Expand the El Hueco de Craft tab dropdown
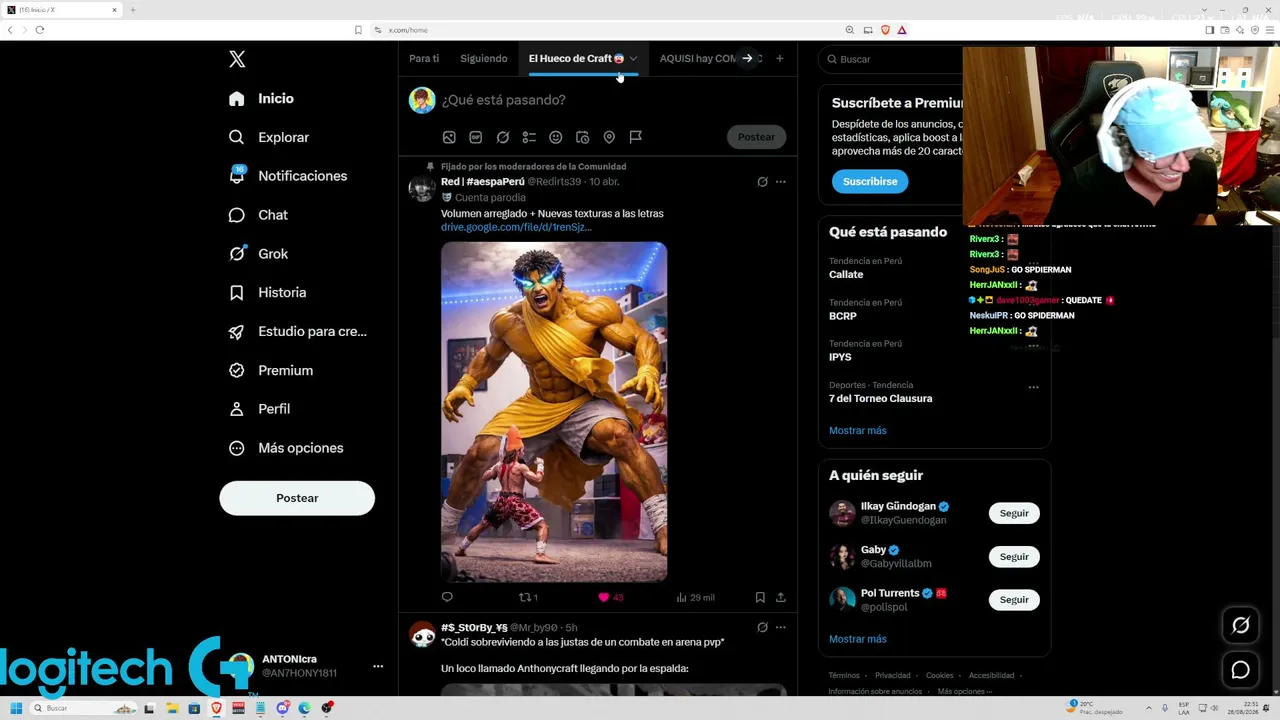 (633, 59)
